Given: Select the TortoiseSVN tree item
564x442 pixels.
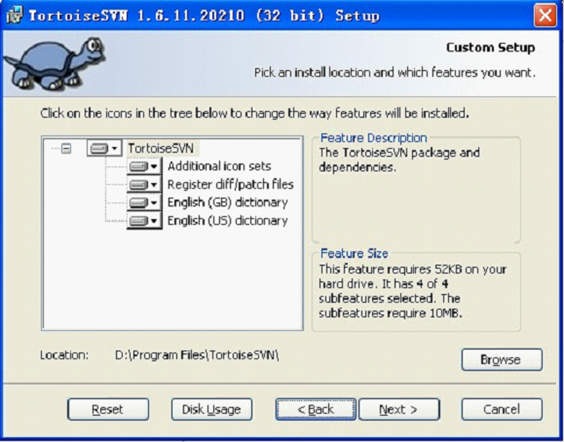Looking at the screenshot, I should pyautogui.click(x=161, y=148).
